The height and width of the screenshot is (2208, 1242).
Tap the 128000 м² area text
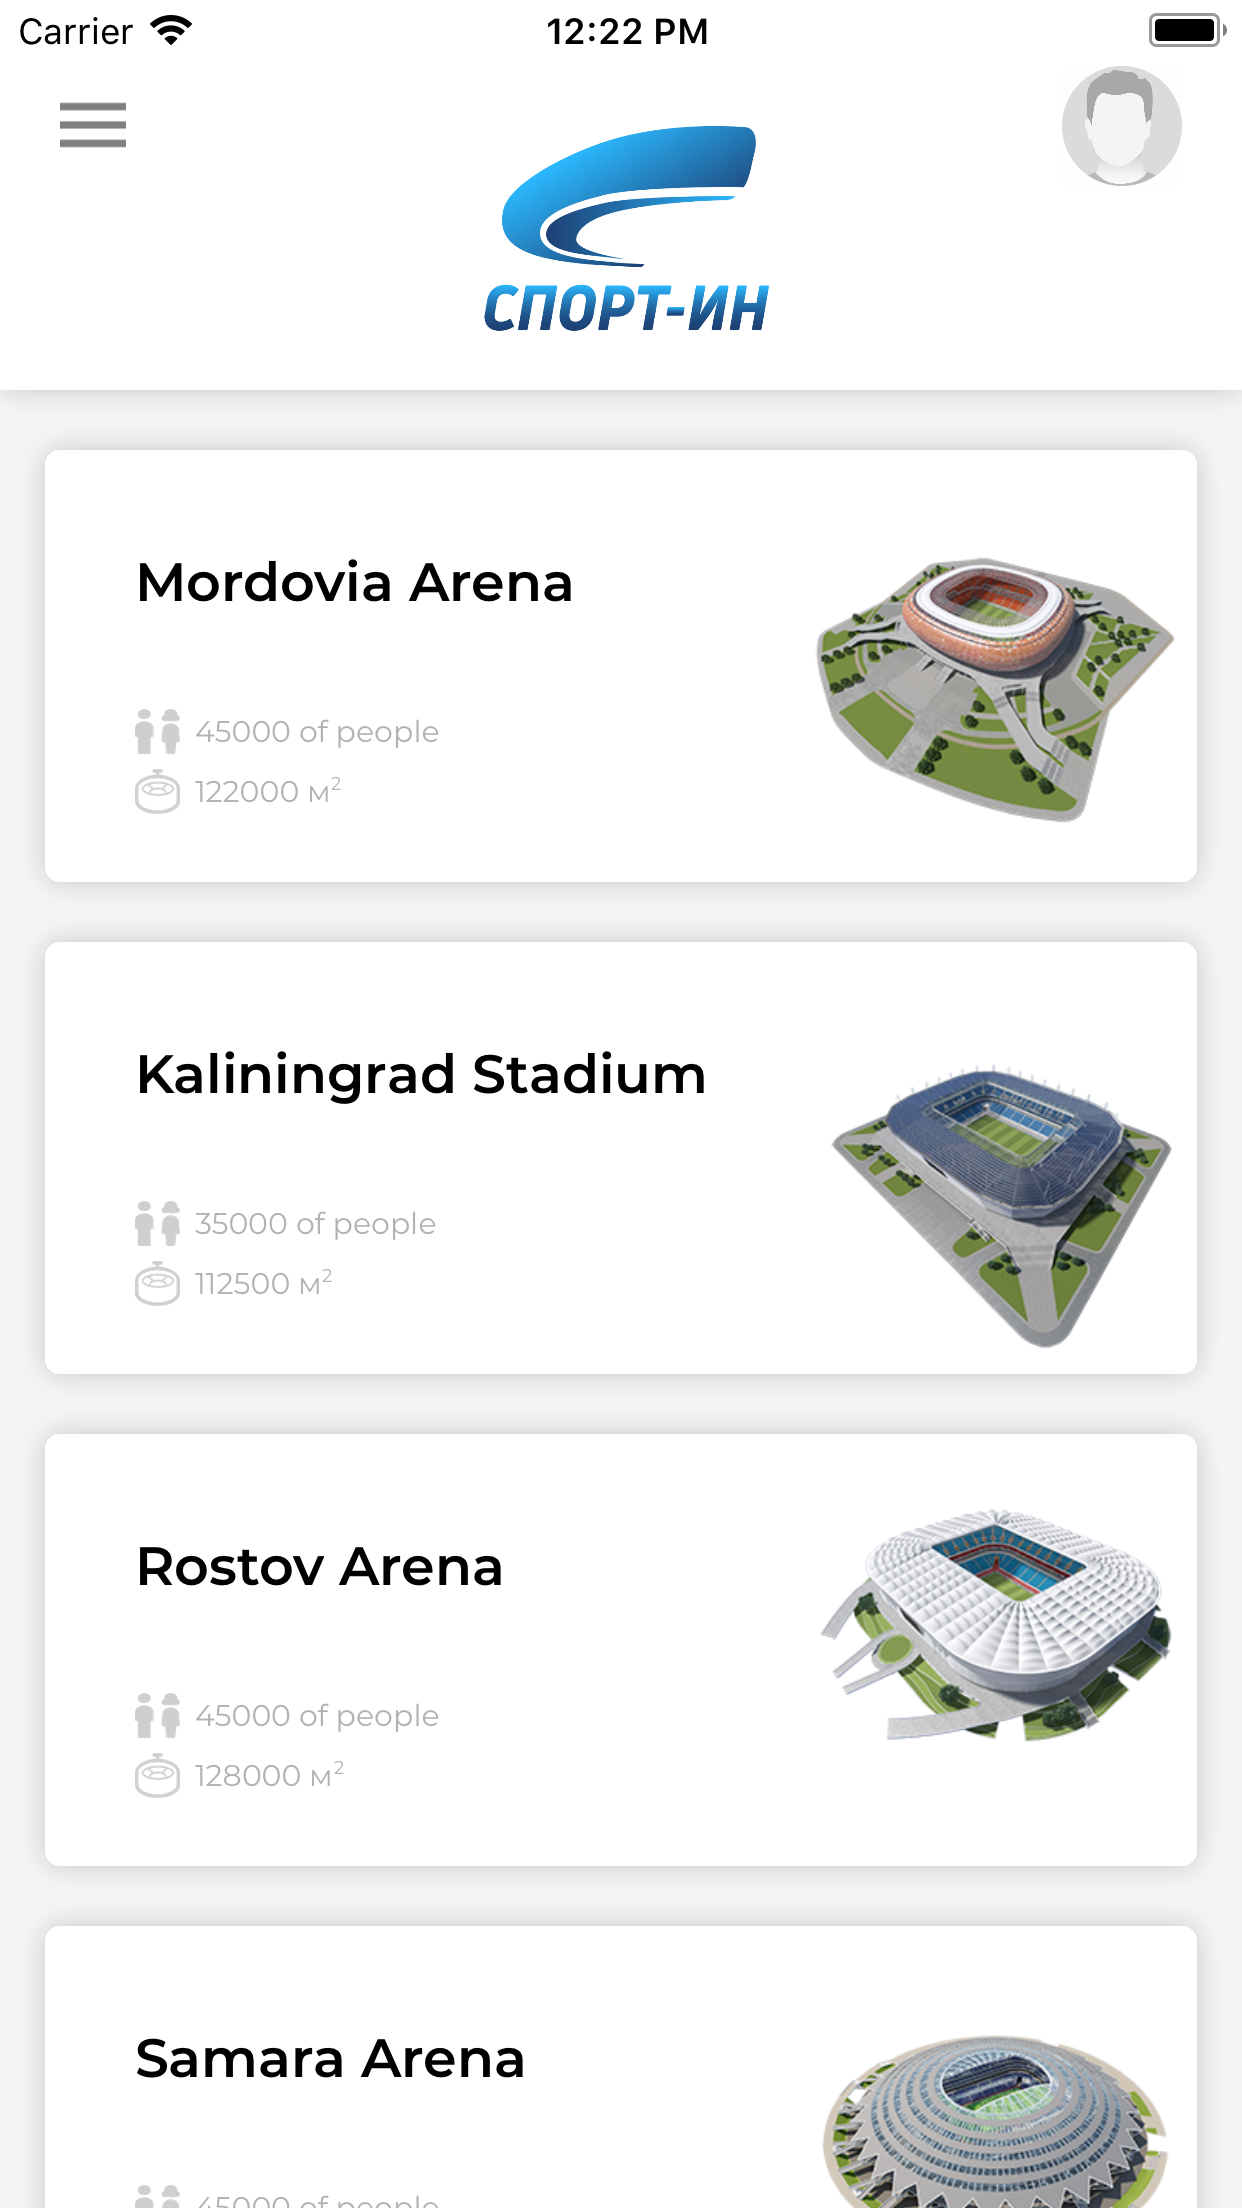tap(269, 1776)
